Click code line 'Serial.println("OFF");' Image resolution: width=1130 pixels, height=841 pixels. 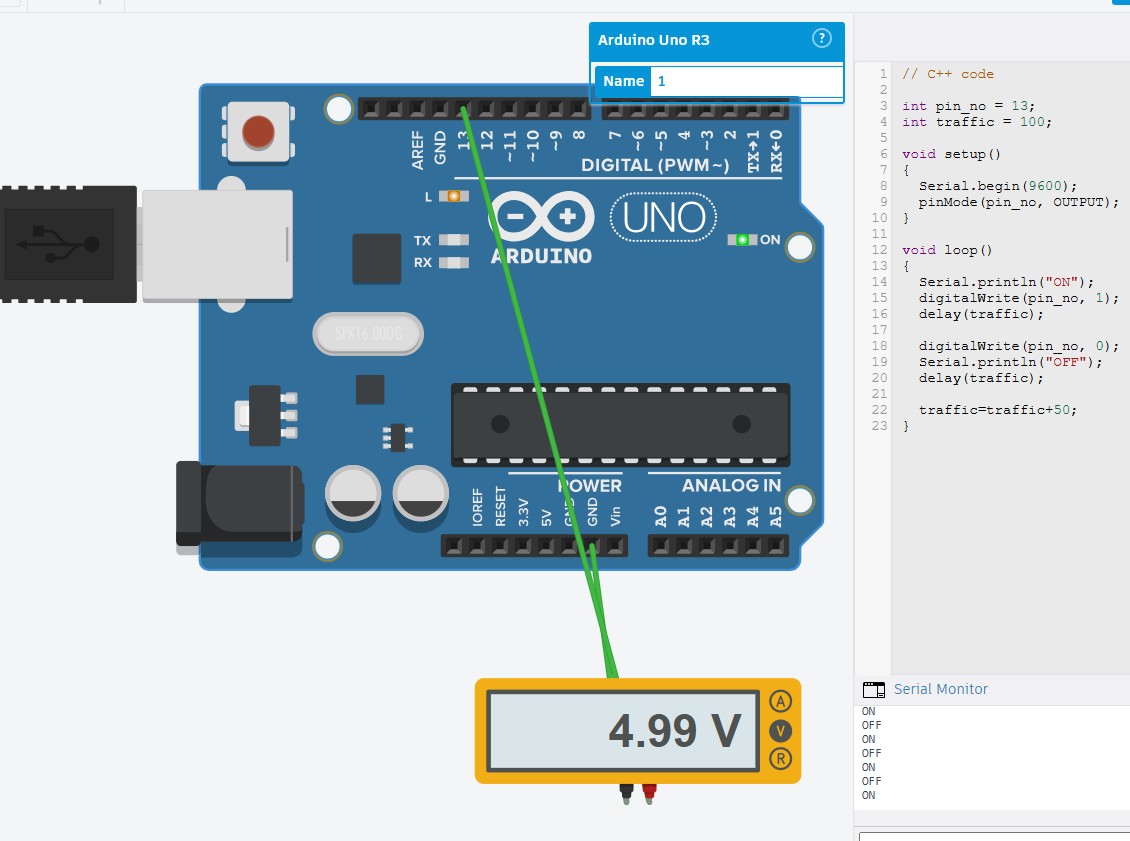point(1010,362)
